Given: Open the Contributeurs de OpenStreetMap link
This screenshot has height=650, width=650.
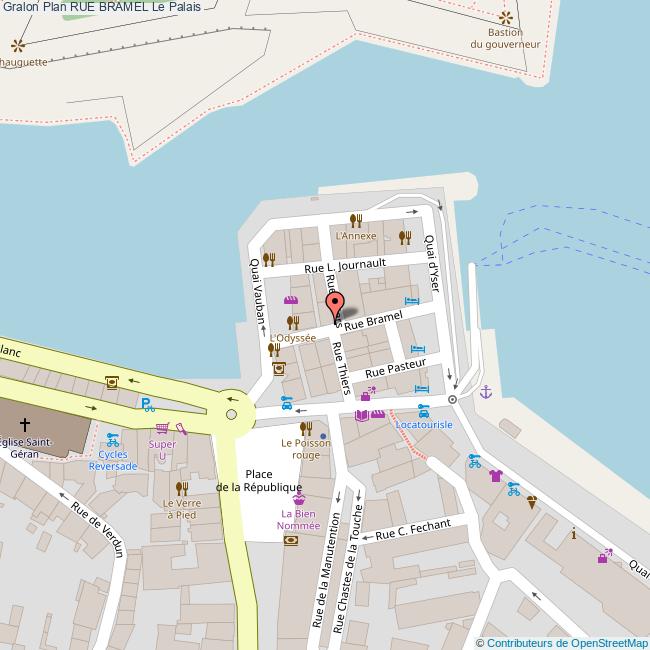Looking at the screenshot, I should point(562,642).
